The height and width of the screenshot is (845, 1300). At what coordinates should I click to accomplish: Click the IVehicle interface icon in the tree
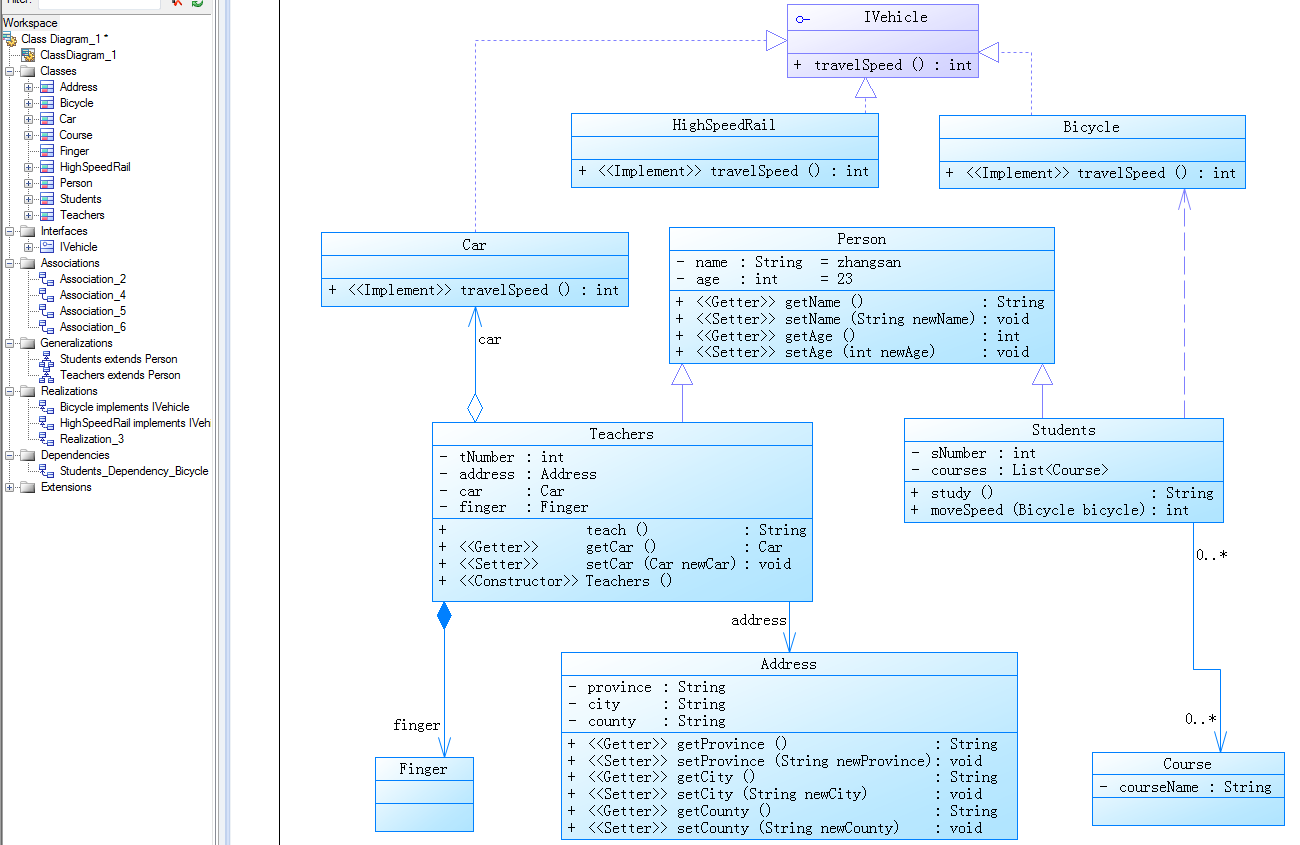pyautogui.click(x=47, y=247)
